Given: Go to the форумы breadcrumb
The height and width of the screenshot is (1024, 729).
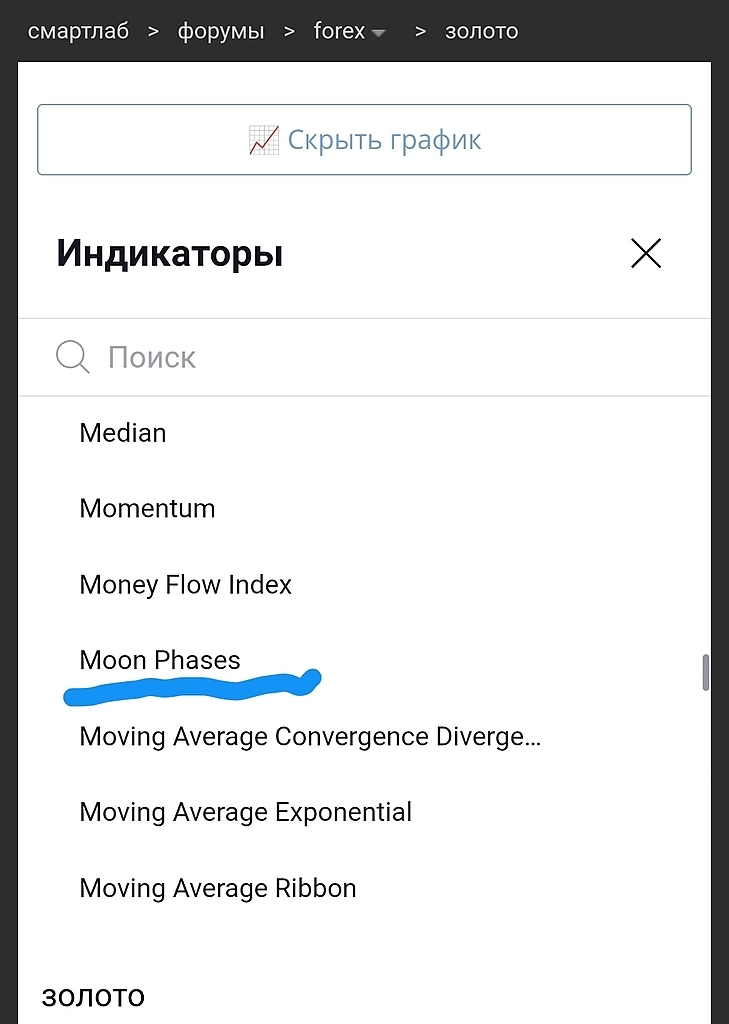Looking at the screenshot, I should click(x=221, y=31).
